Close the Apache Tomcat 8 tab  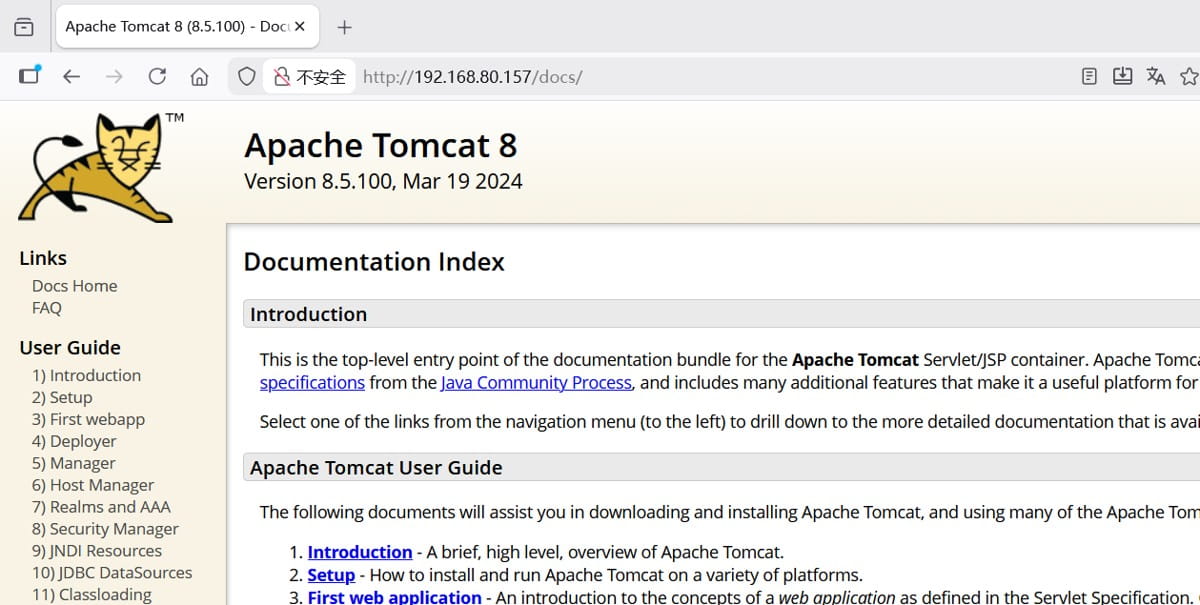(299, 27)
